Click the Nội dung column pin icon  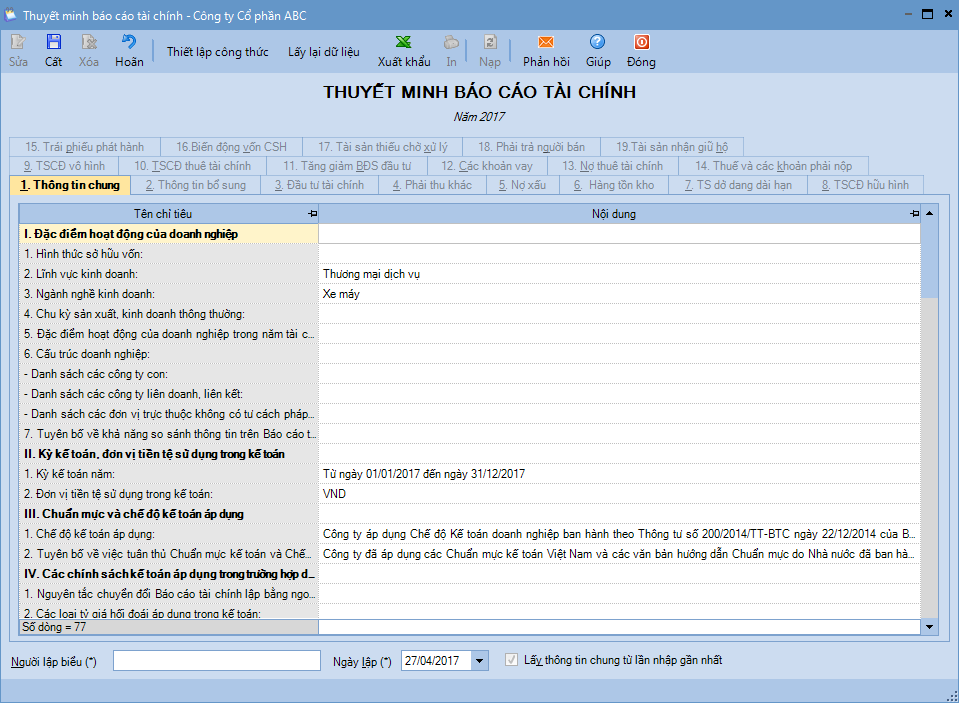(x=914, y=214)
